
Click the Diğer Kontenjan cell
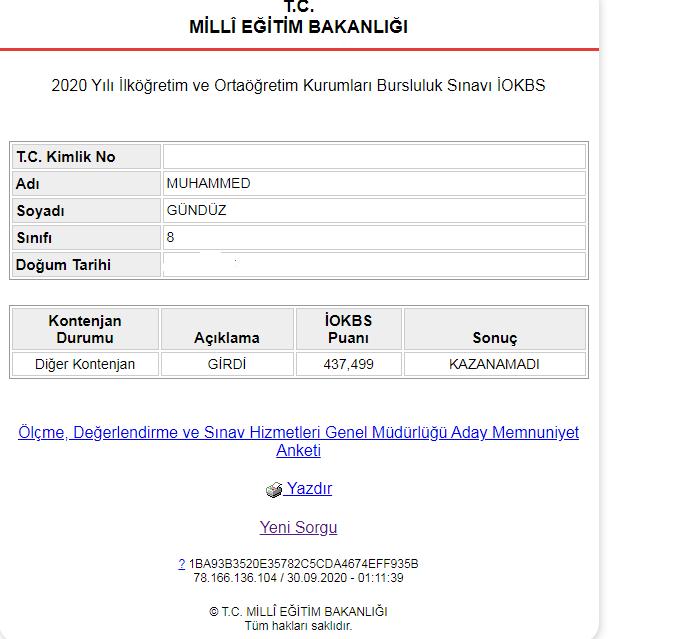(x=85, y=364)
